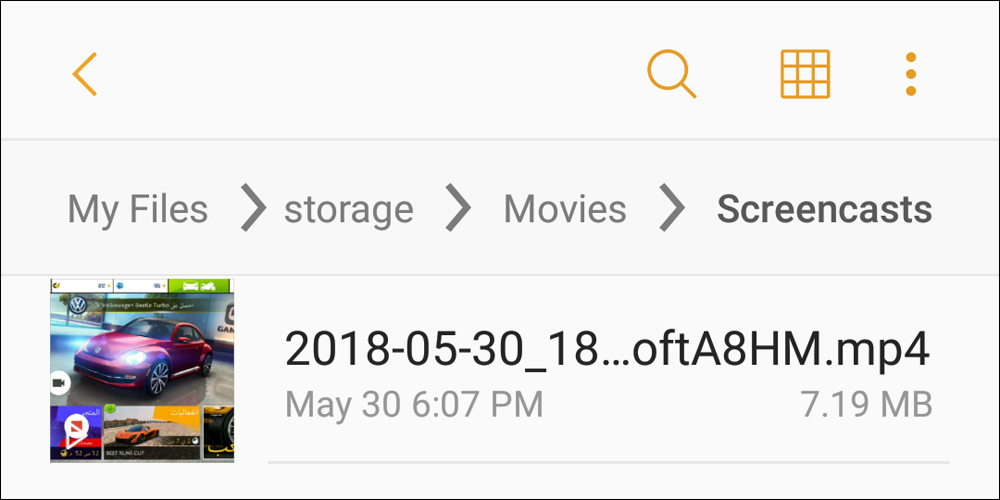Viewport: 1000px width, 500px height.
Task: Open the three-dot more options menu
Action: (910, 74)
